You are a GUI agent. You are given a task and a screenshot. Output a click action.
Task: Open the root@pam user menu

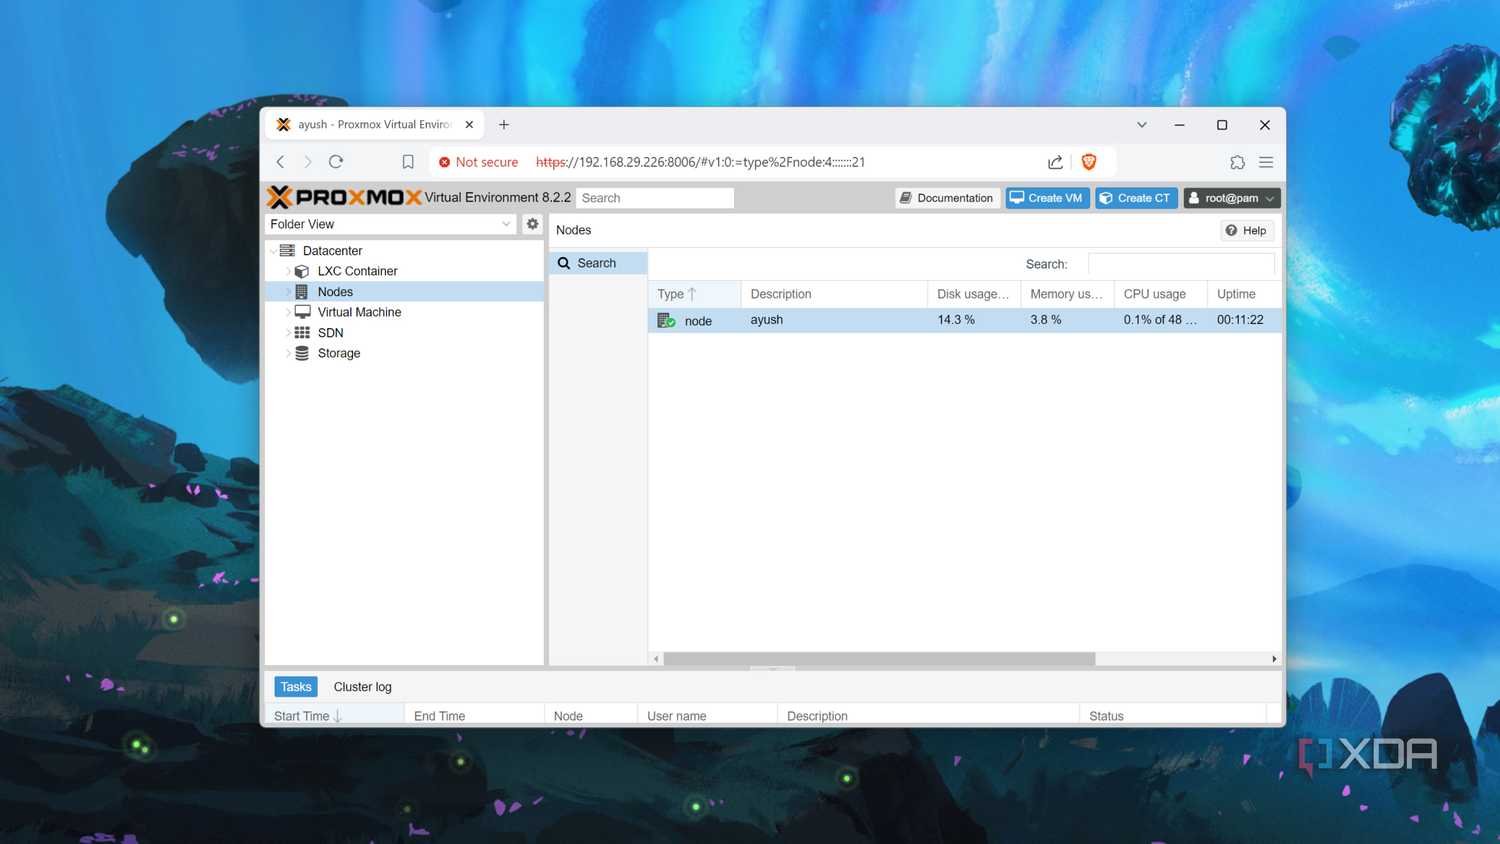tap(1232, 198)
